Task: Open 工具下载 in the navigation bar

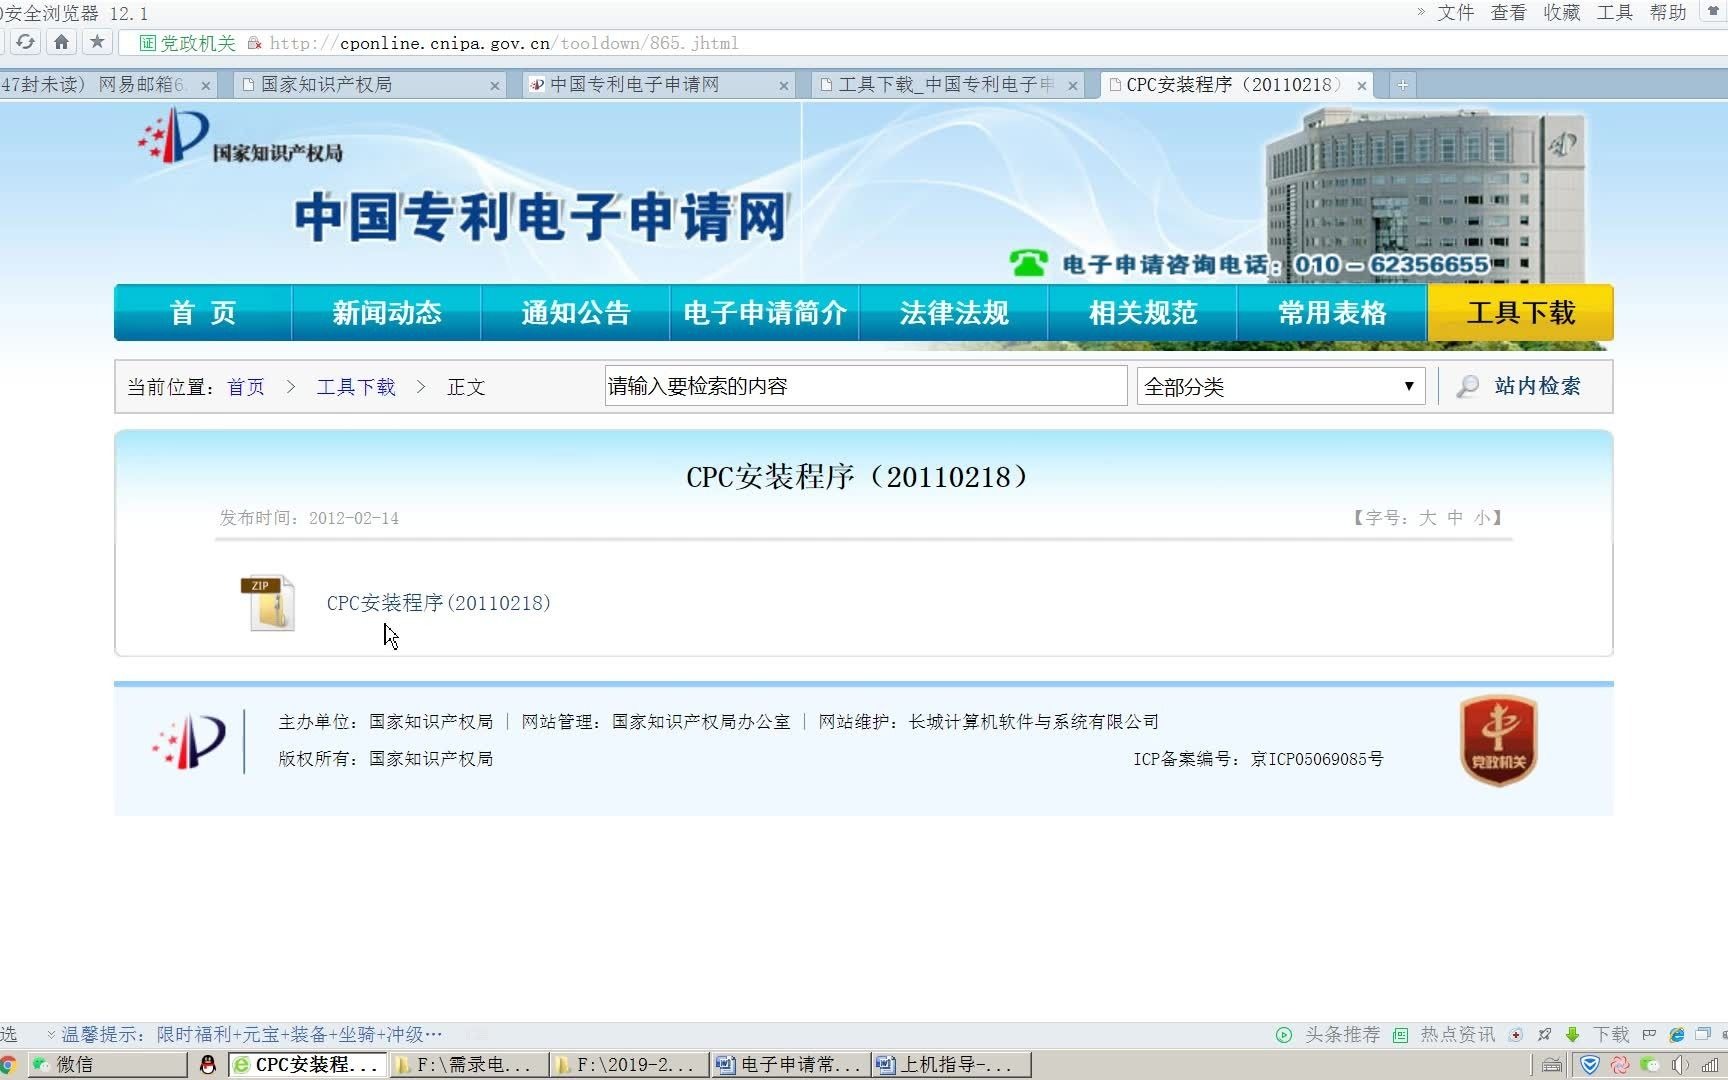Action: pyautogui.click(x=1520, y=313)
